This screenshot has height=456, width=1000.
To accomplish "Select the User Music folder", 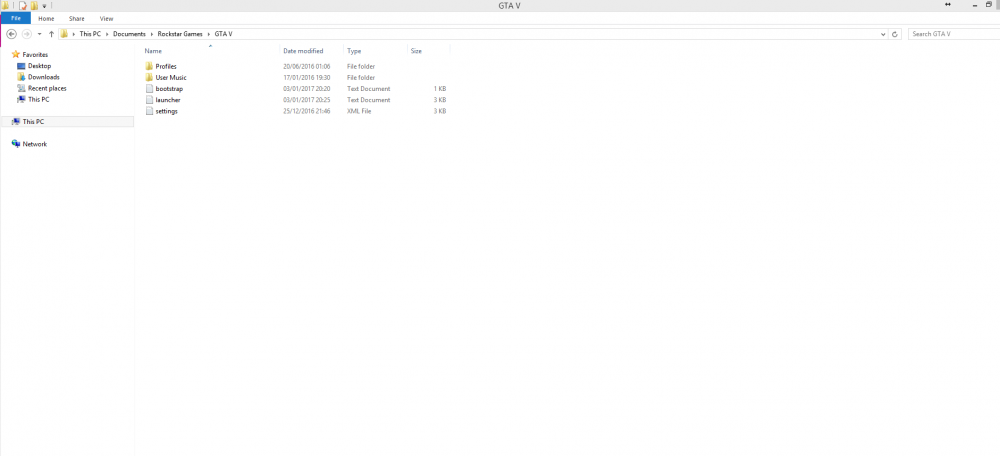I will point(166,77).
